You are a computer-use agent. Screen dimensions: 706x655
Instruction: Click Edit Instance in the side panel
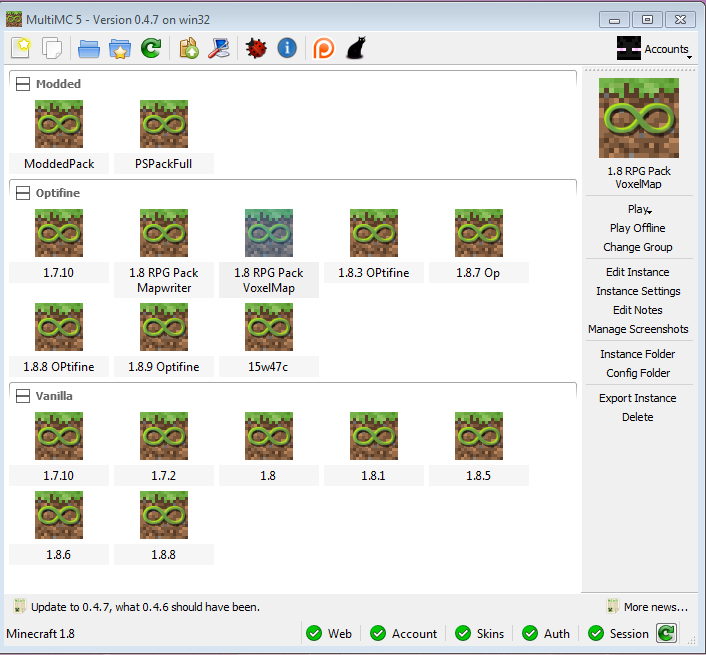(x=637, y=272)
